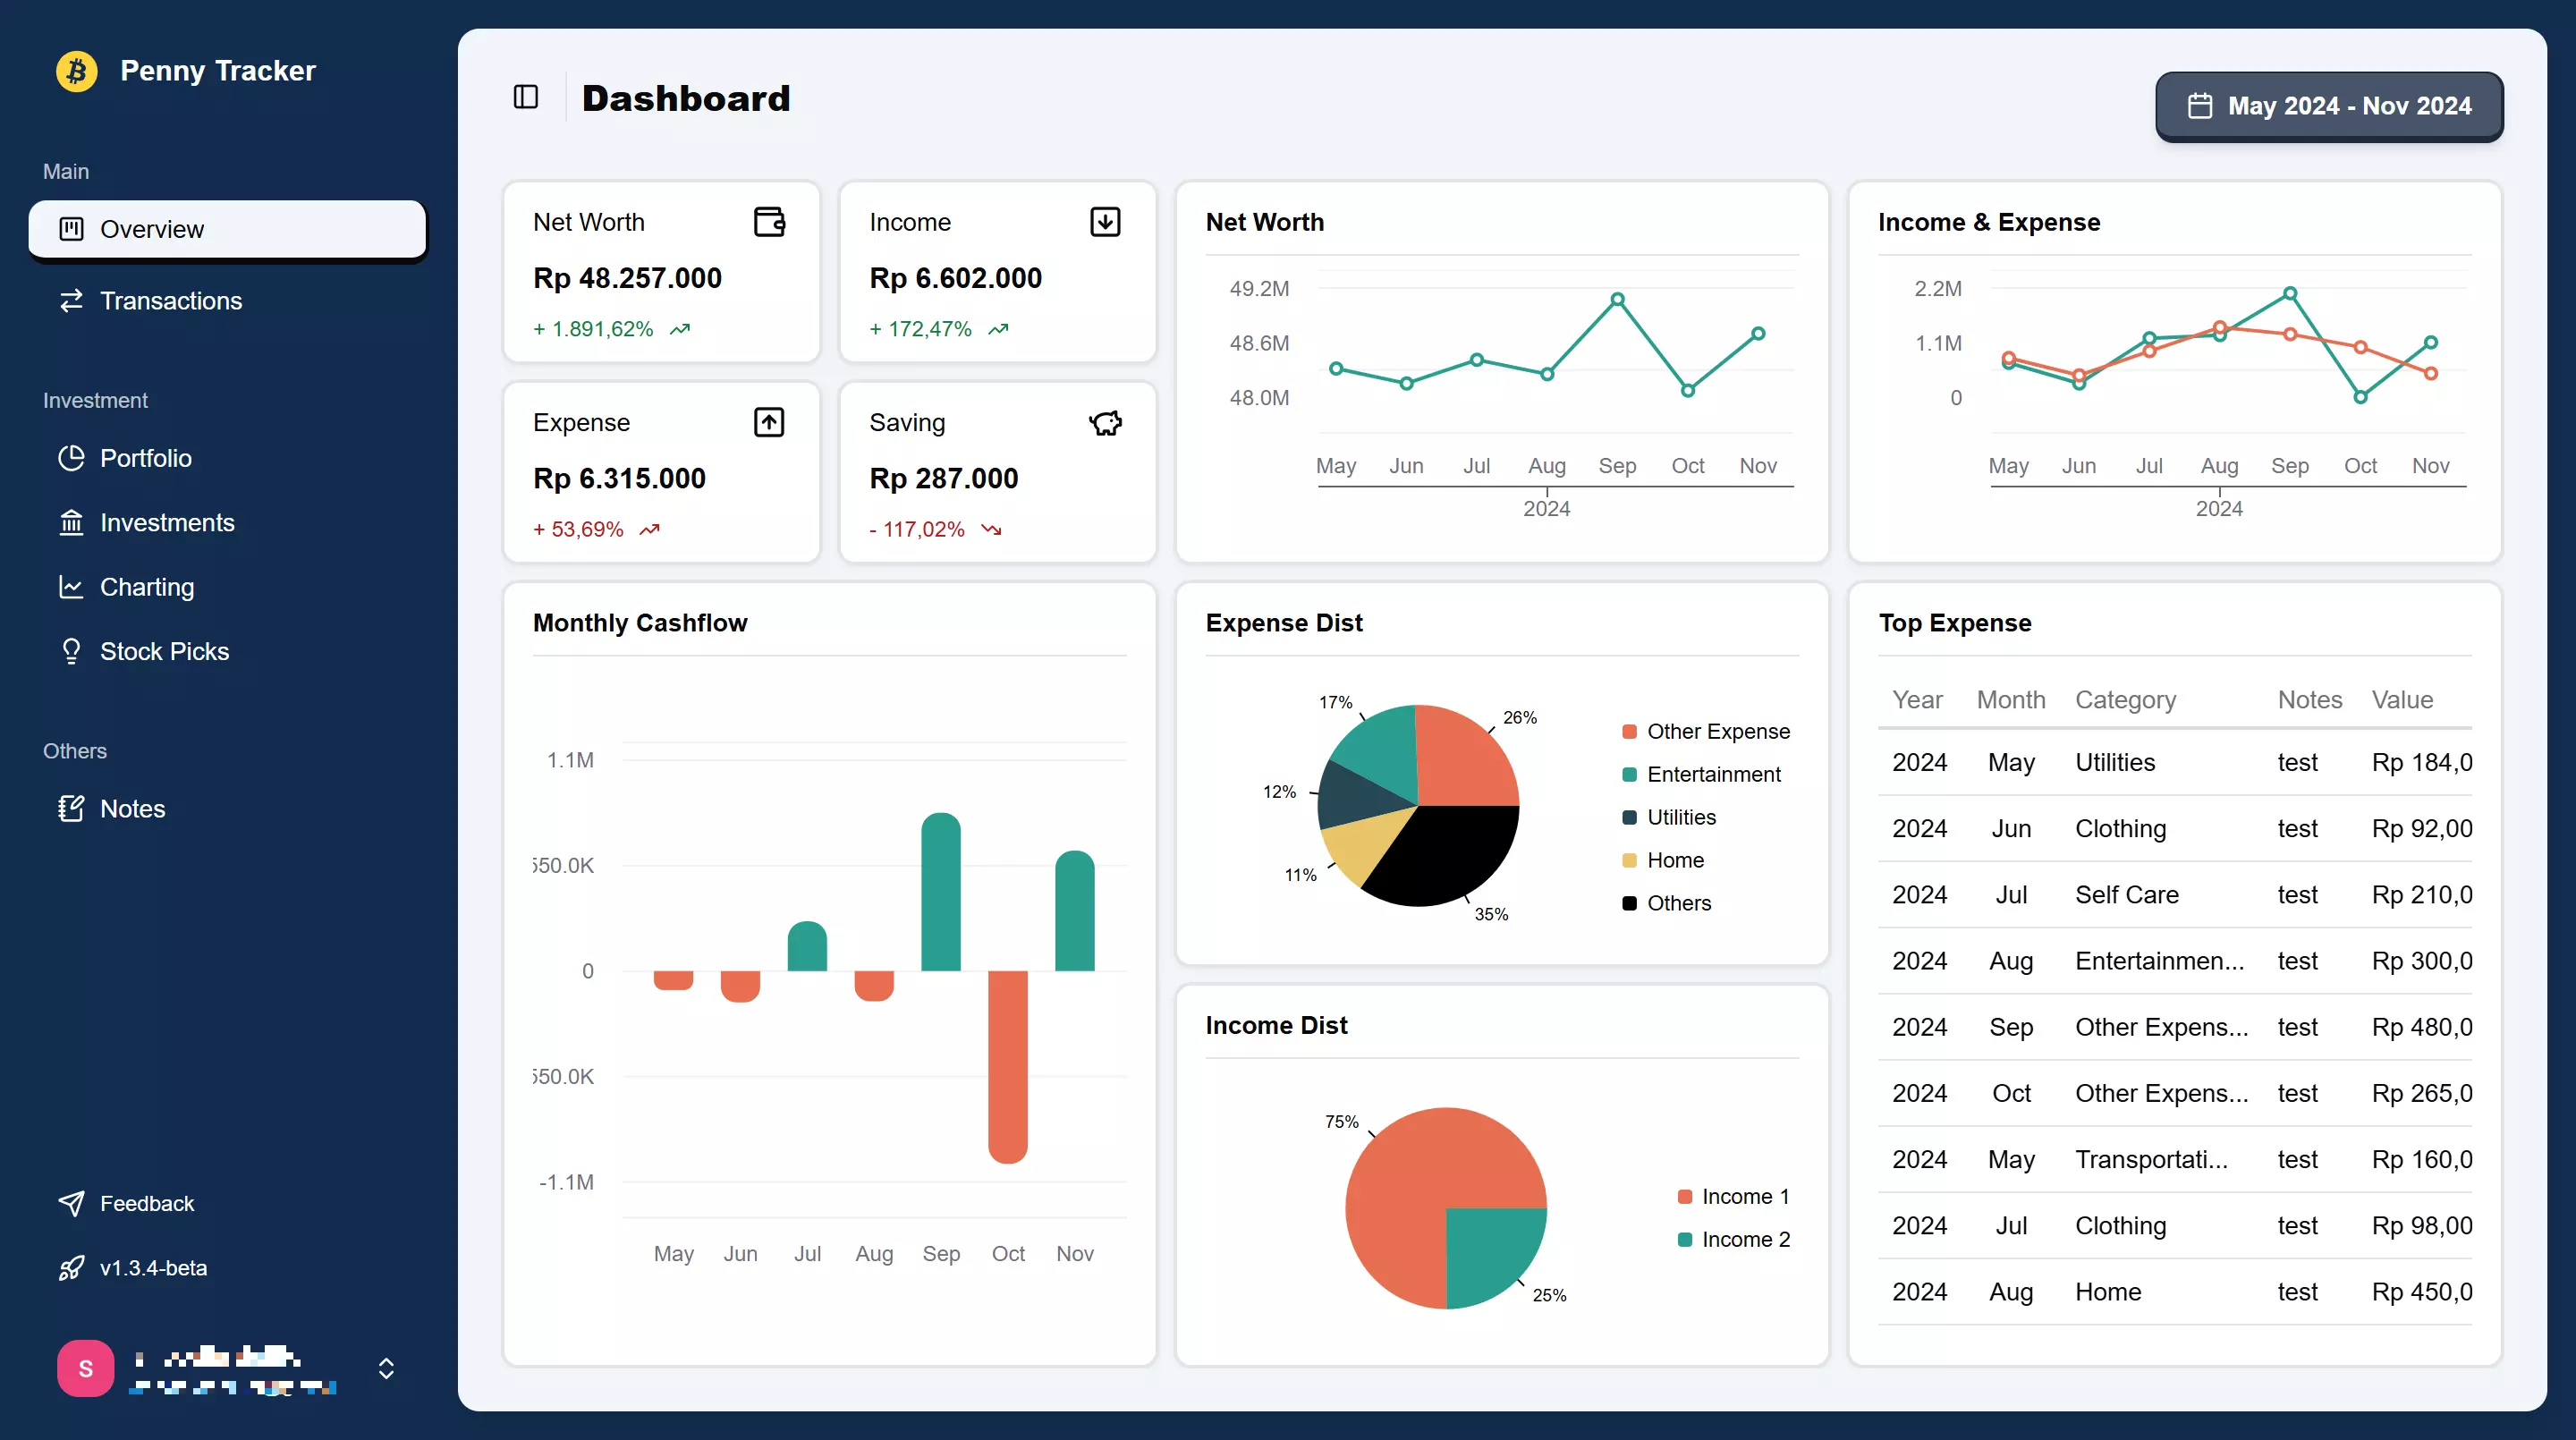Viewport: 2576px width, 1440px height.
Task: Open Transactions from the sidebar
Action: click(227, 300)
